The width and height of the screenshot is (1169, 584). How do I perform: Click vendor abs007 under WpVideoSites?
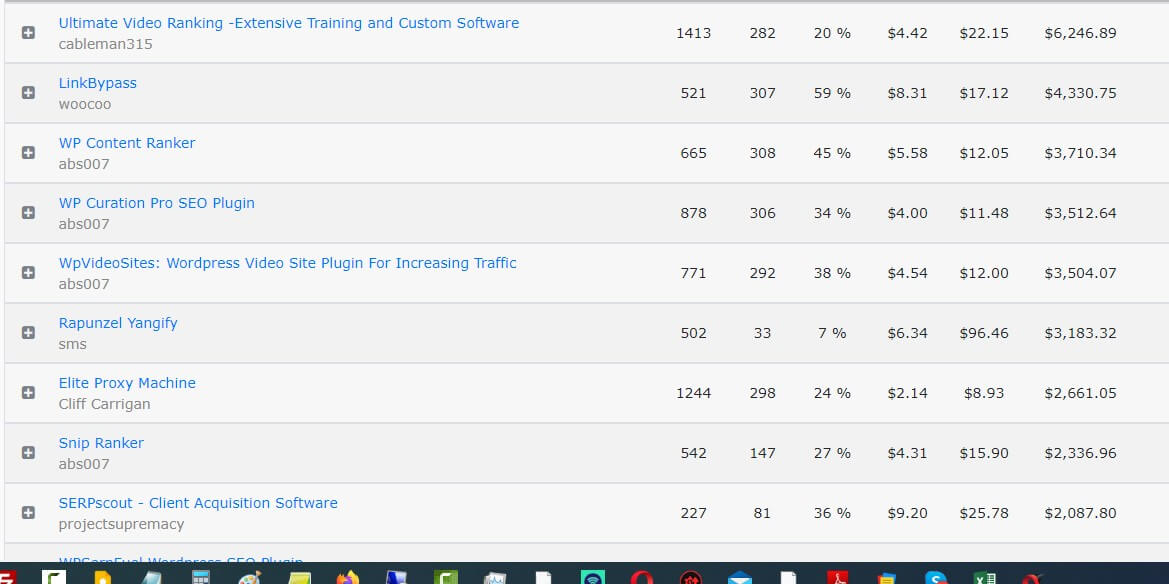(84, 284)
